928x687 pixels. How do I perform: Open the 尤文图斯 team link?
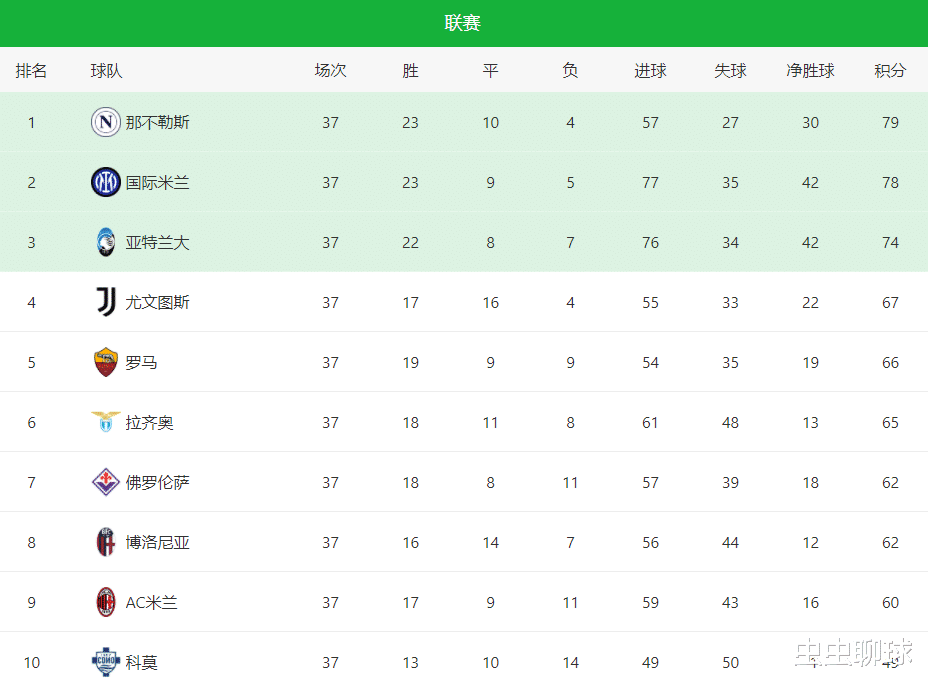(157, 302)
